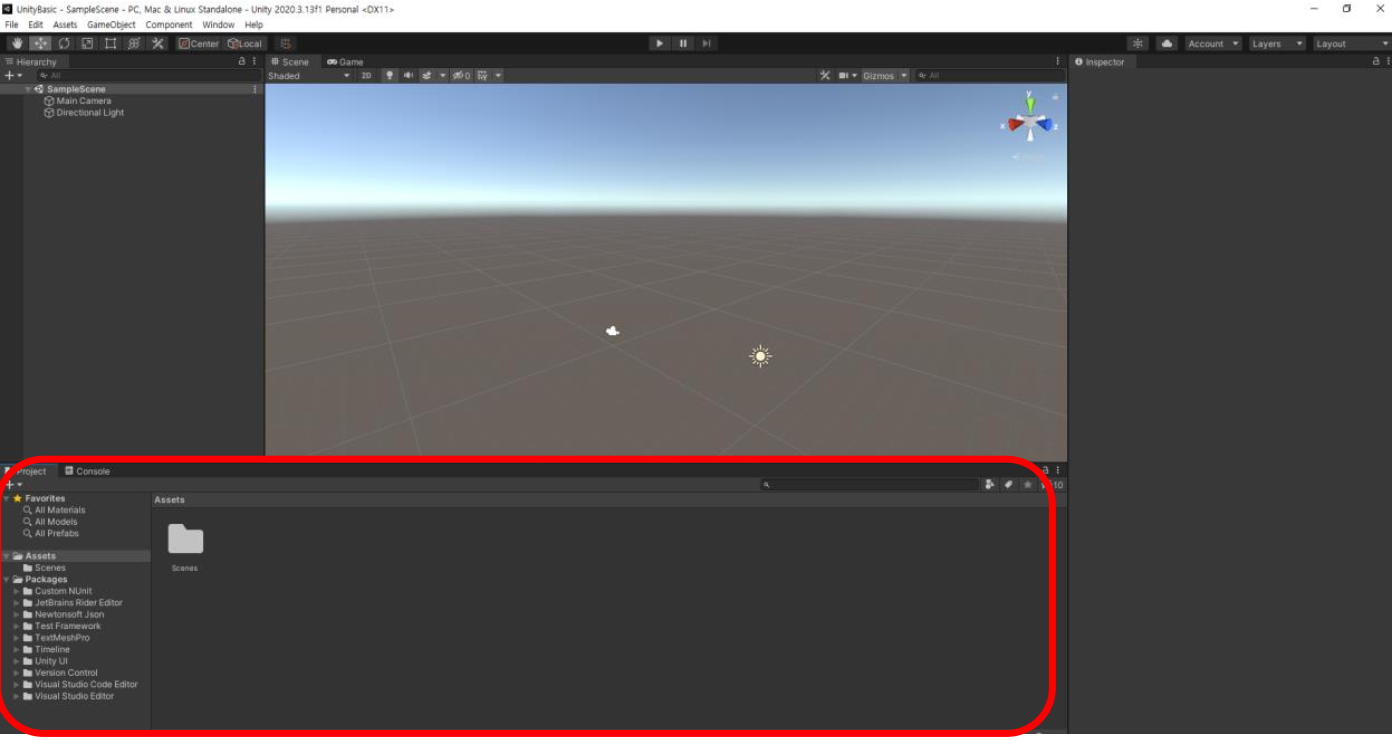Click the Step frame button
Screen dimensions: 1394x740
[x=706, y=44]
